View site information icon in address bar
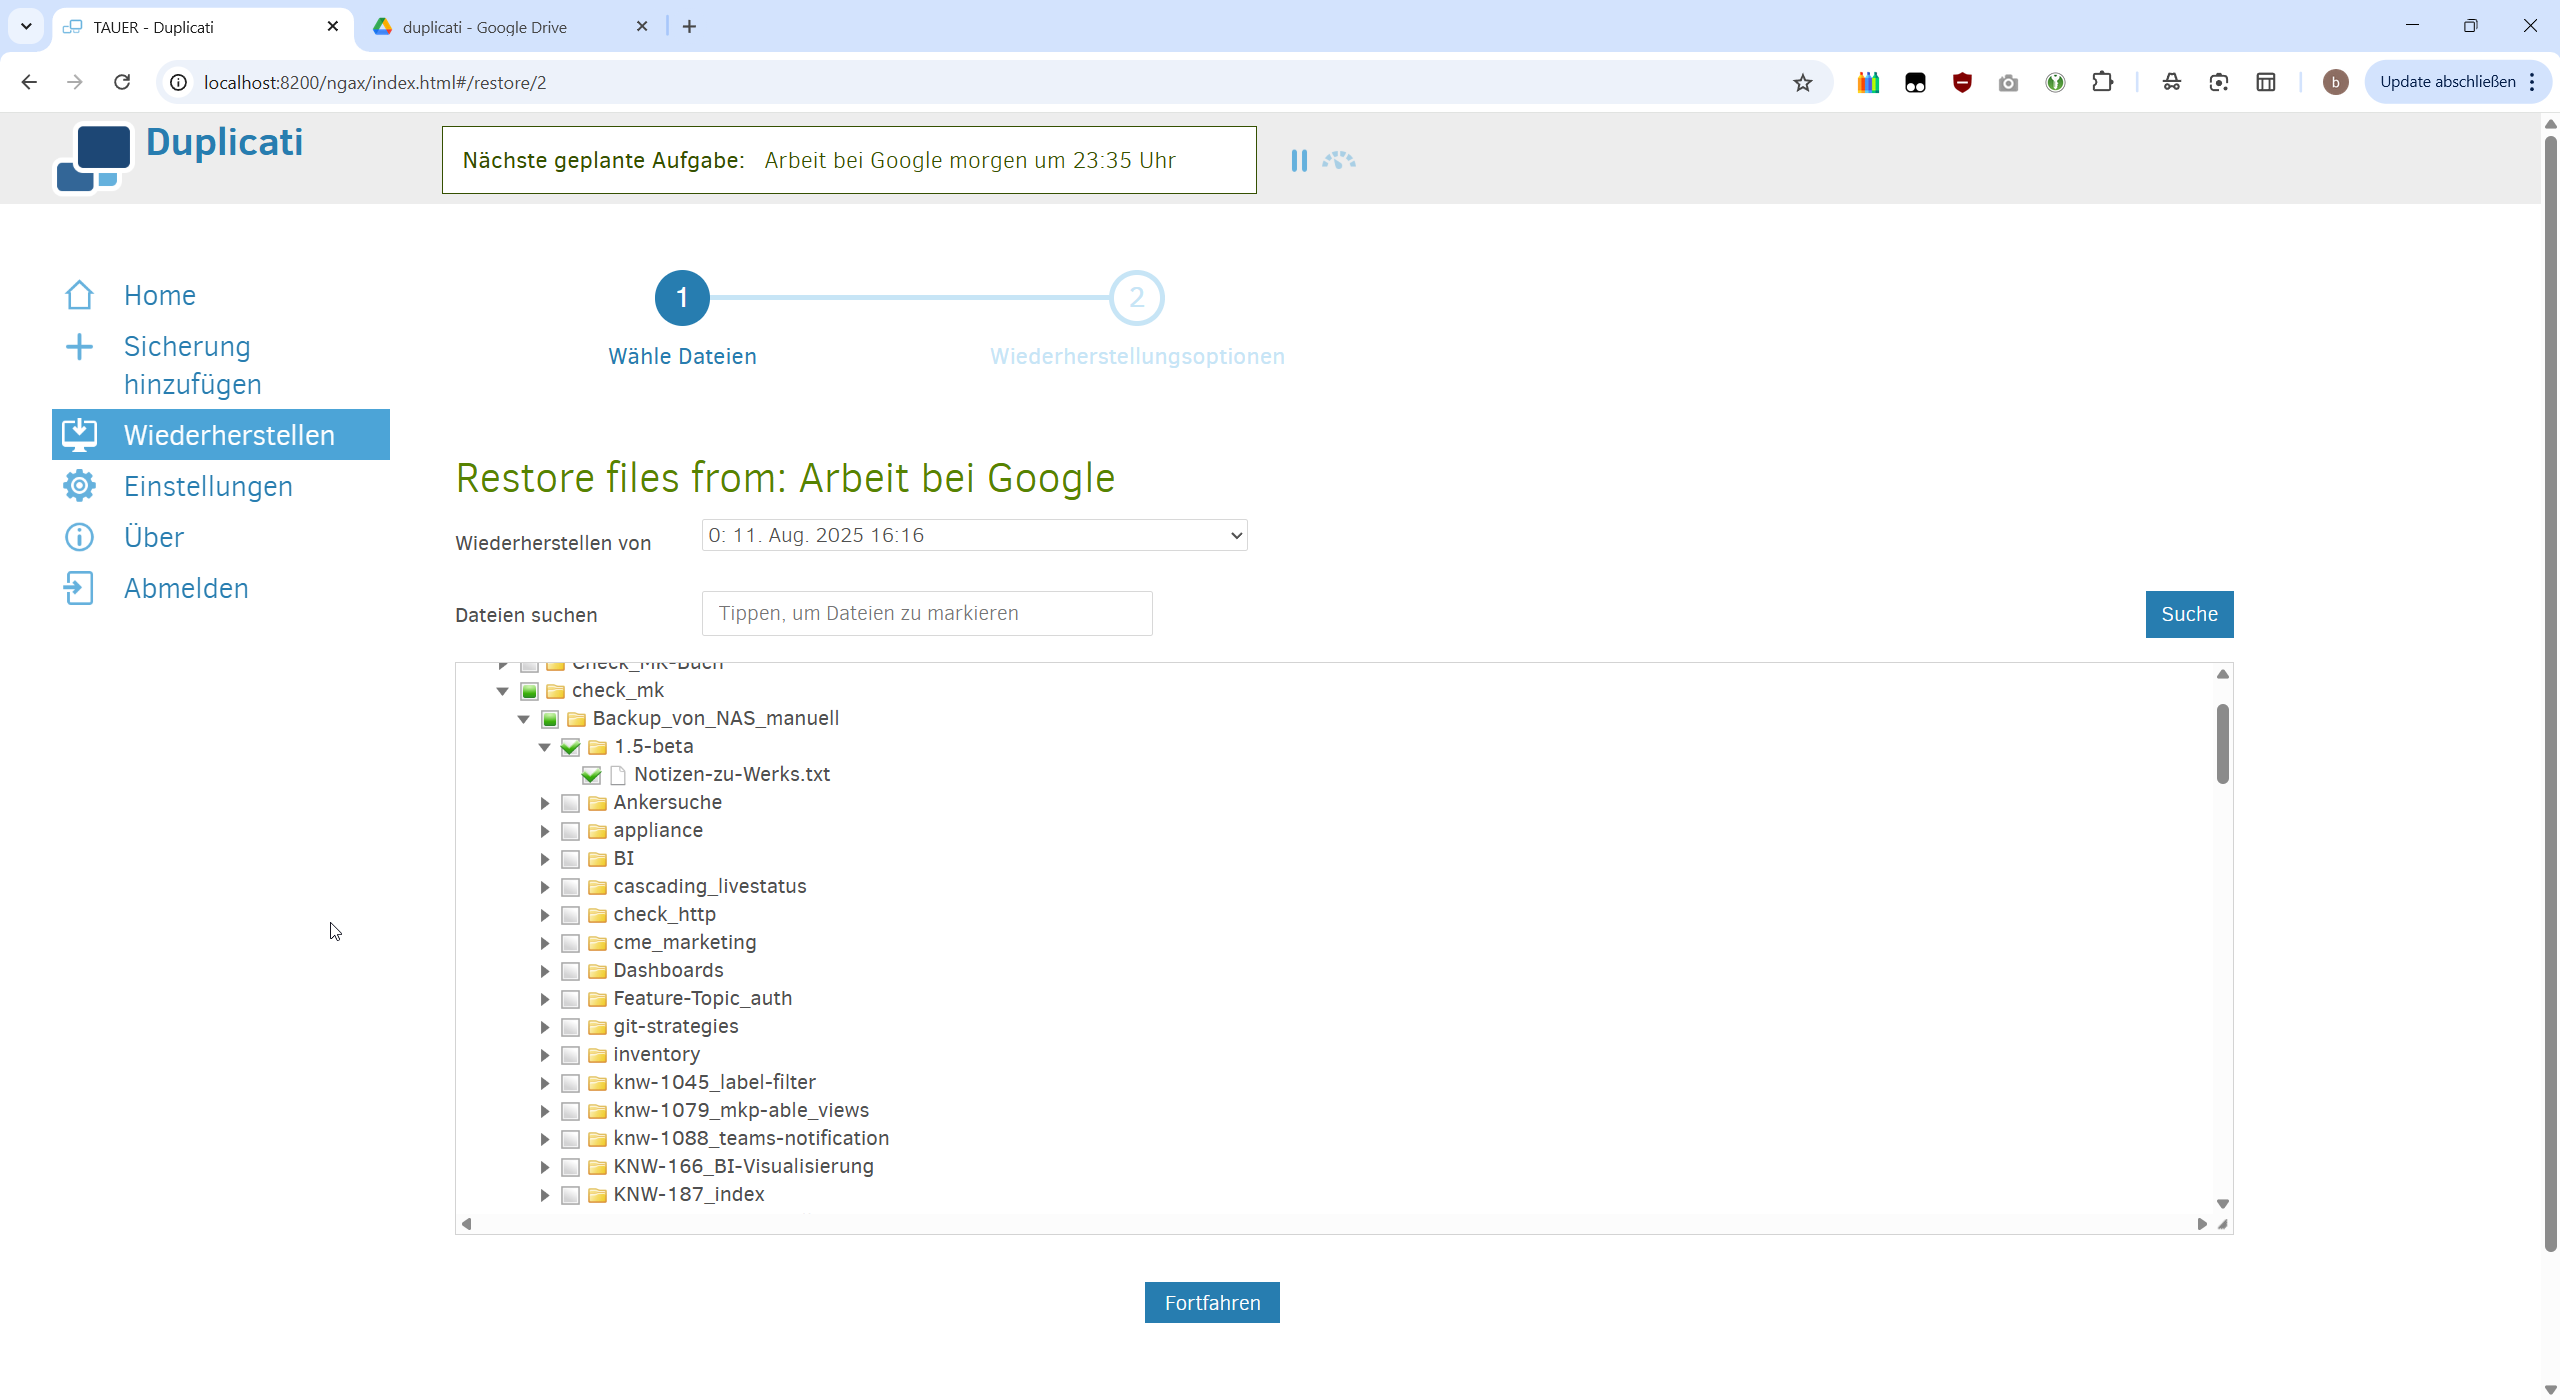Viewport: 2560px width, 1400px height. pyautogui.click(x=179, y=82)
